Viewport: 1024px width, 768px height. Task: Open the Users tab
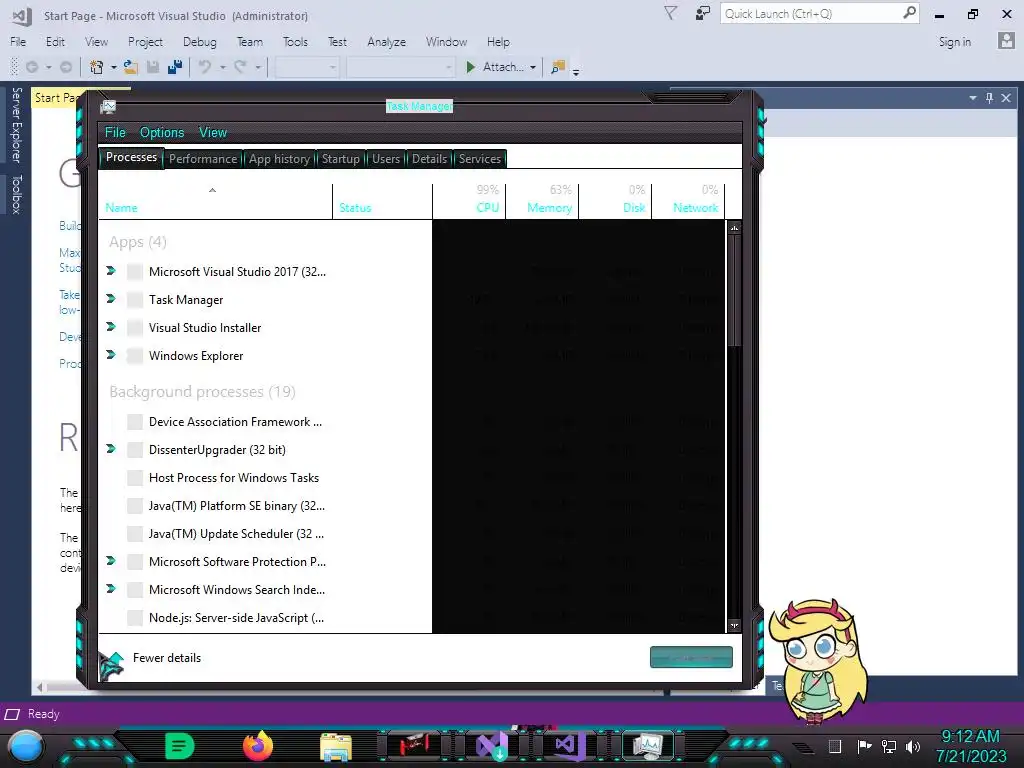[385, 159]
